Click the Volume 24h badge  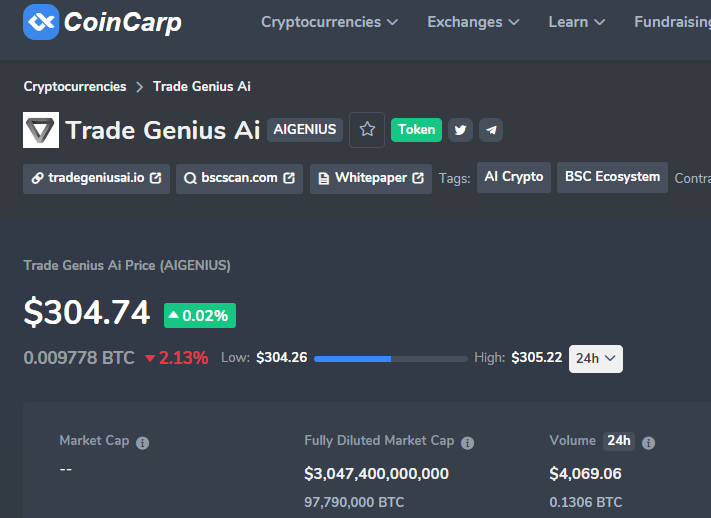pyautogui.click(x=618, y=441)
